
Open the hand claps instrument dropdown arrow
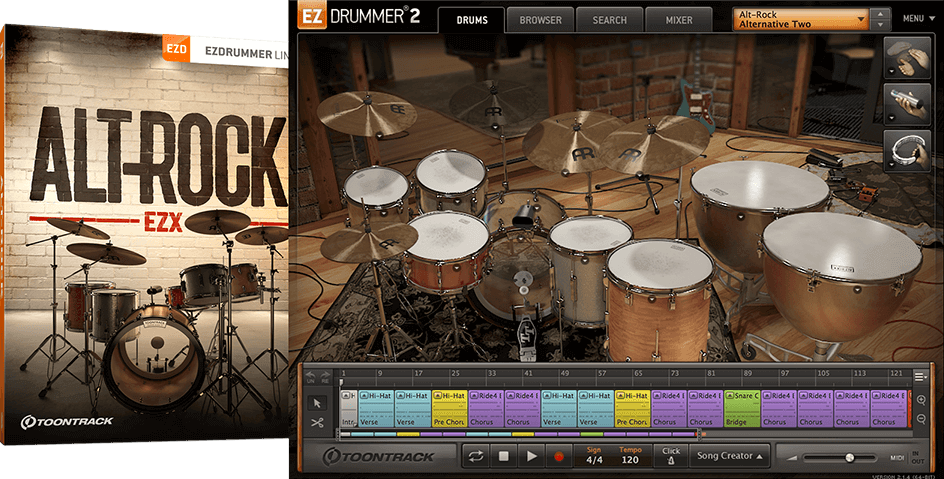coord(890,71)
